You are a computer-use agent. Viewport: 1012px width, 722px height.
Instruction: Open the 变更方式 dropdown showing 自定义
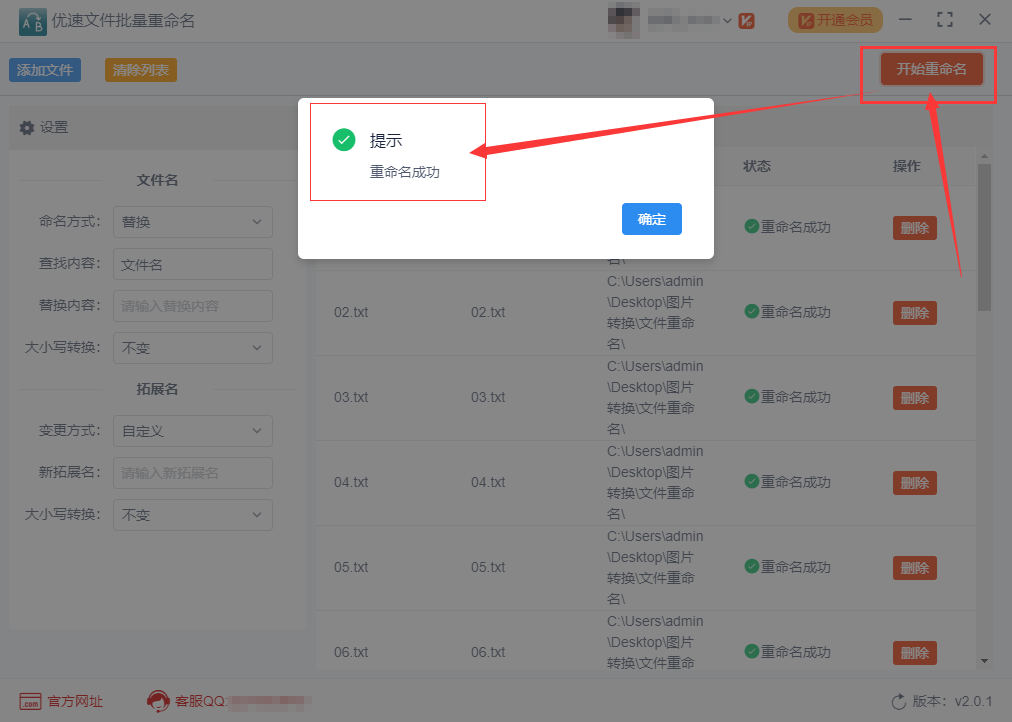[193, 431]
